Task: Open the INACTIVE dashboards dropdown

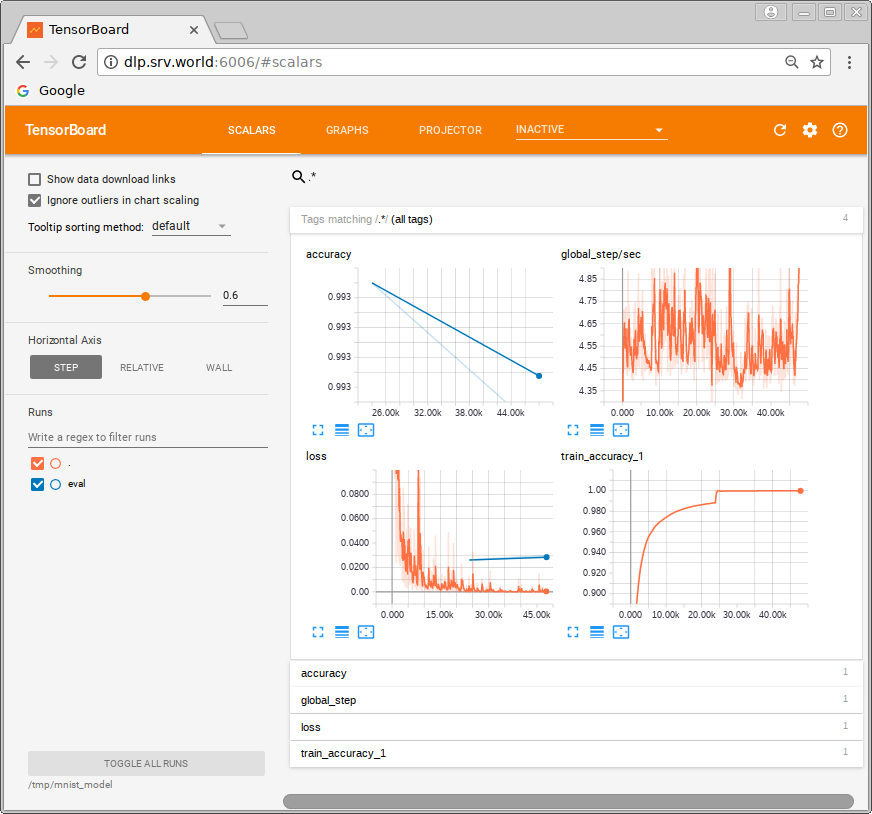Action: [591, 130]
